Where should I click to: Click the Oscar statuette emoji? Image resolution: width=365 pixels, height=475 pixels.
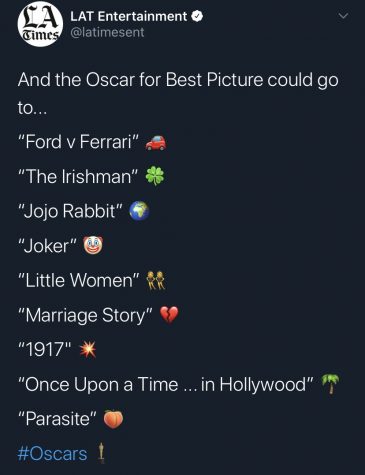(101, 453)
